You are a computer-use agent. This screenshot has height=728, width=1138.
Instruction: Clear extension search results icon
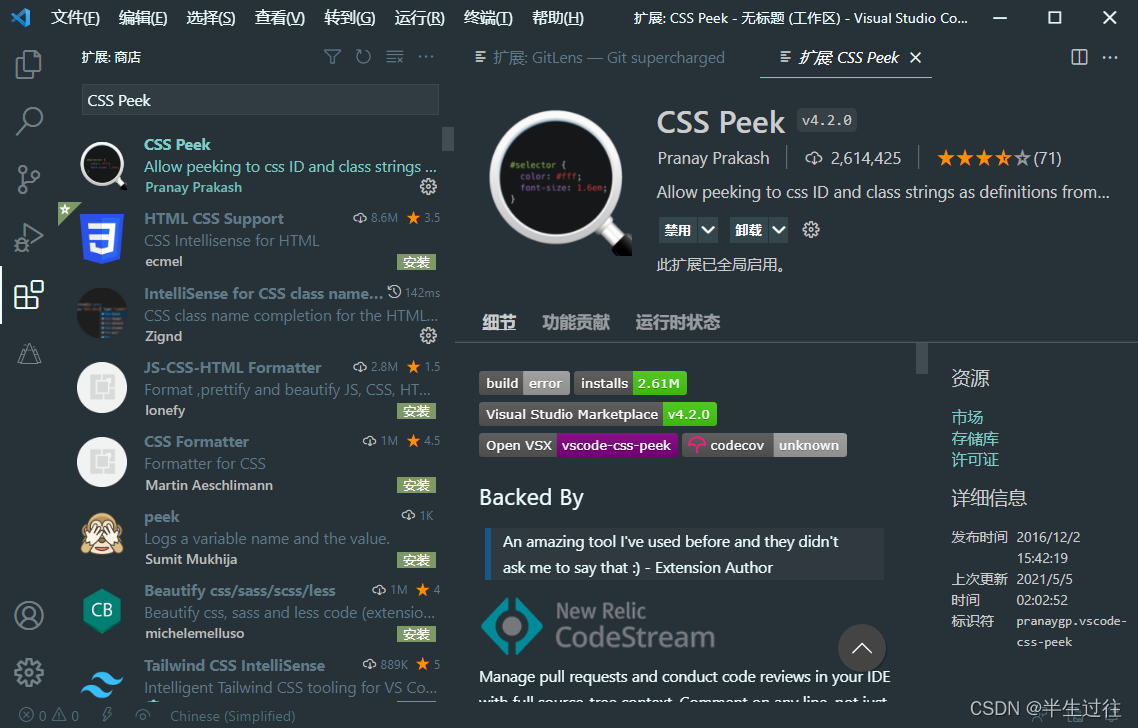pyautogui.click(x=394, y=57)
